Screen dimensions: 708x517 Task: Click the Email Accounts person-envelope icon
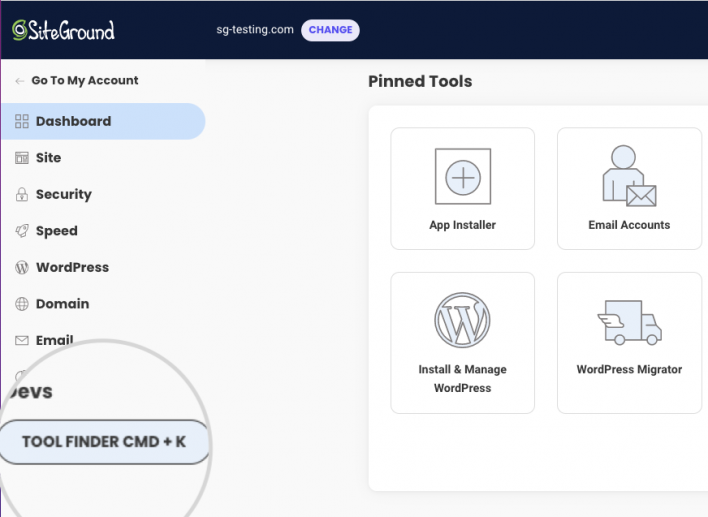[x=629, y=176]
